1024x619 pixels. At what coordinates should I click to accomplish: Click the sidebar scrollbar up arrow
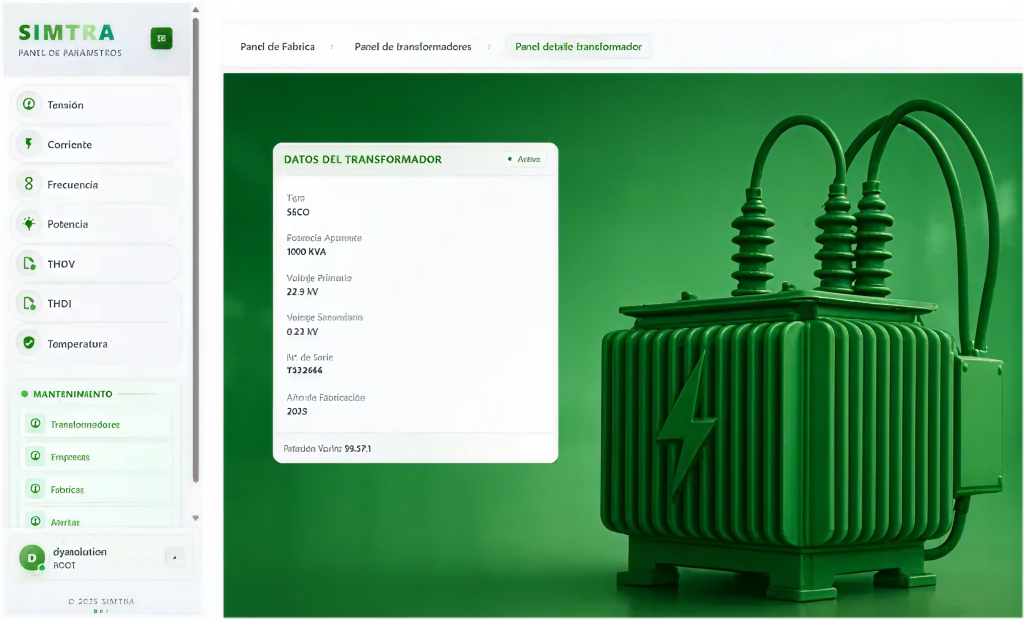tap(195, 10)
